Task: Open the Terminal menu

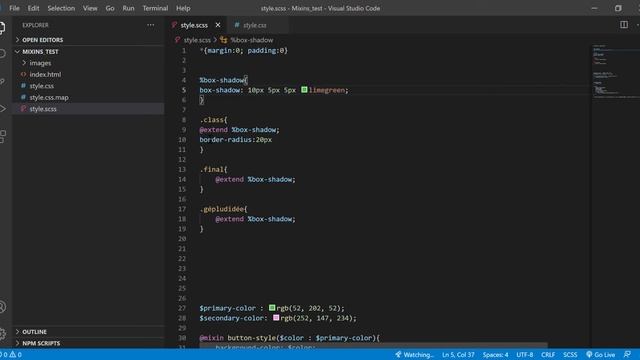Action: click(x=155, y=8)
